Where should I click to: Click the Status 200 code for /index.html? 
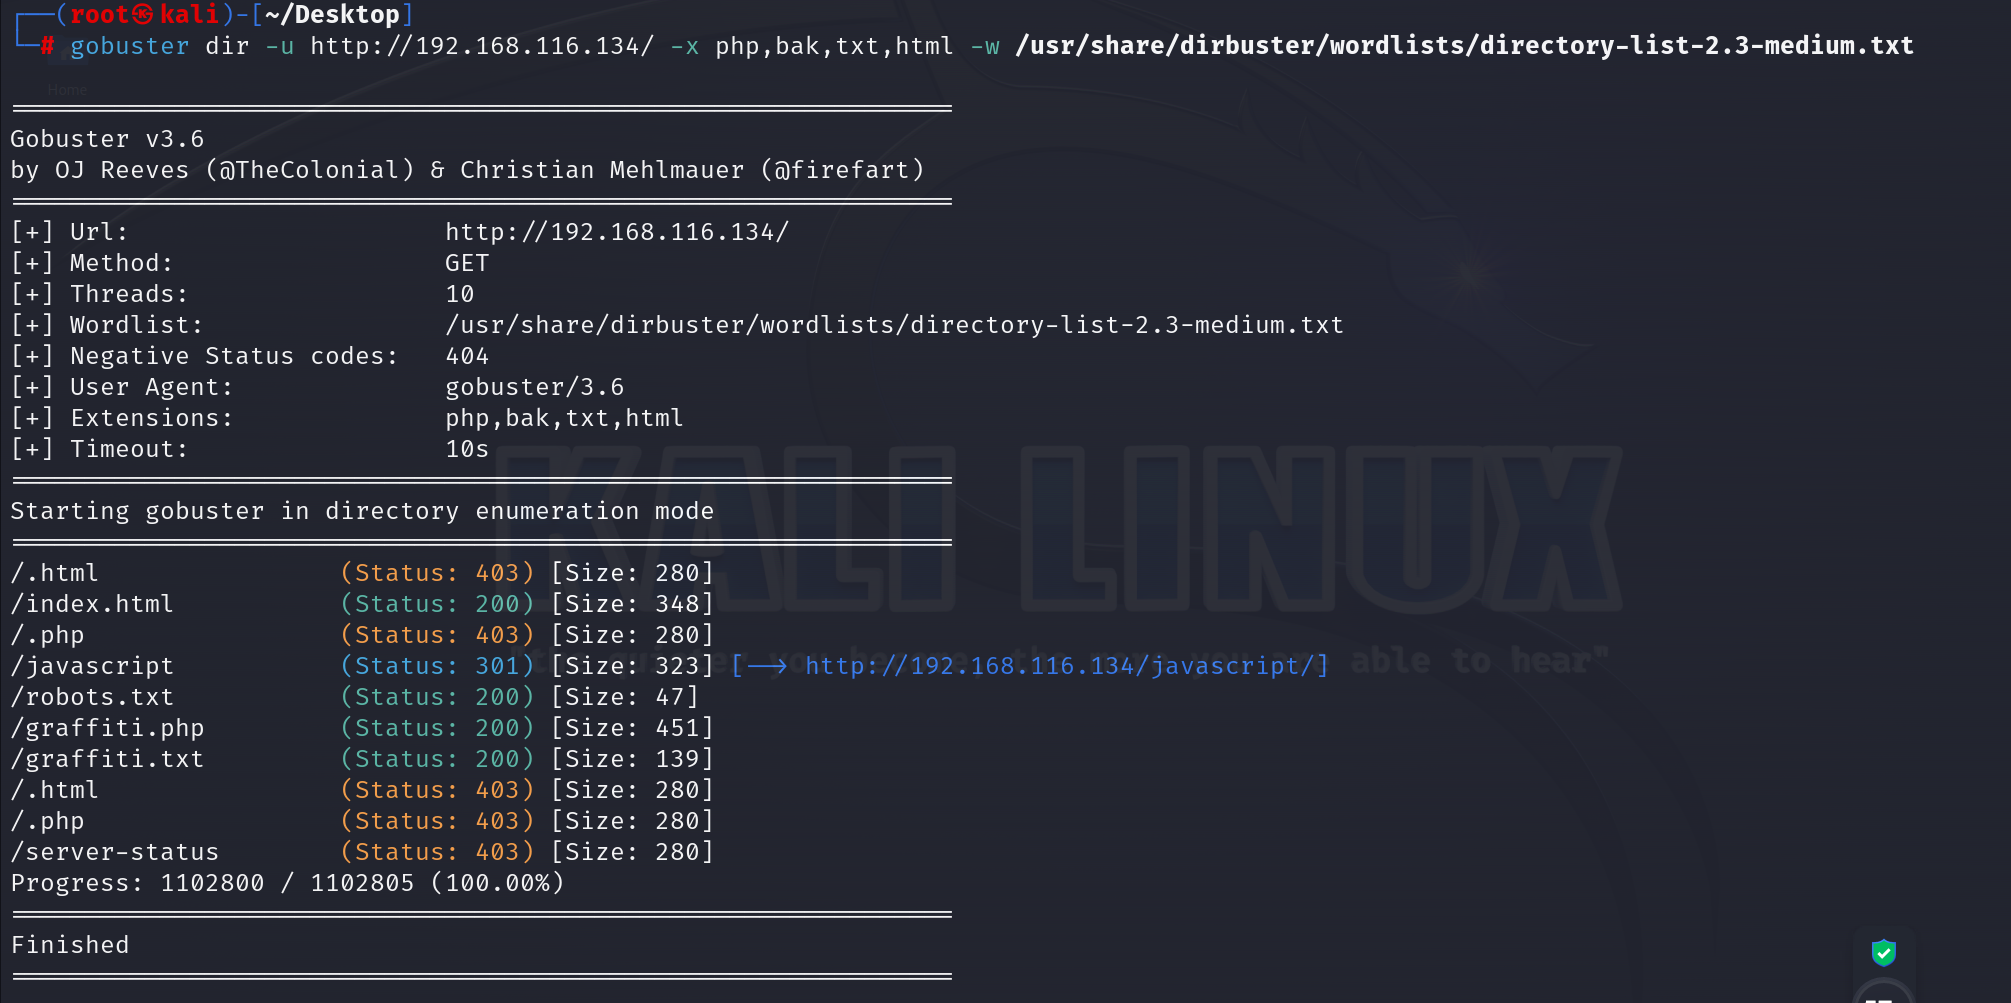click(437, 604)
